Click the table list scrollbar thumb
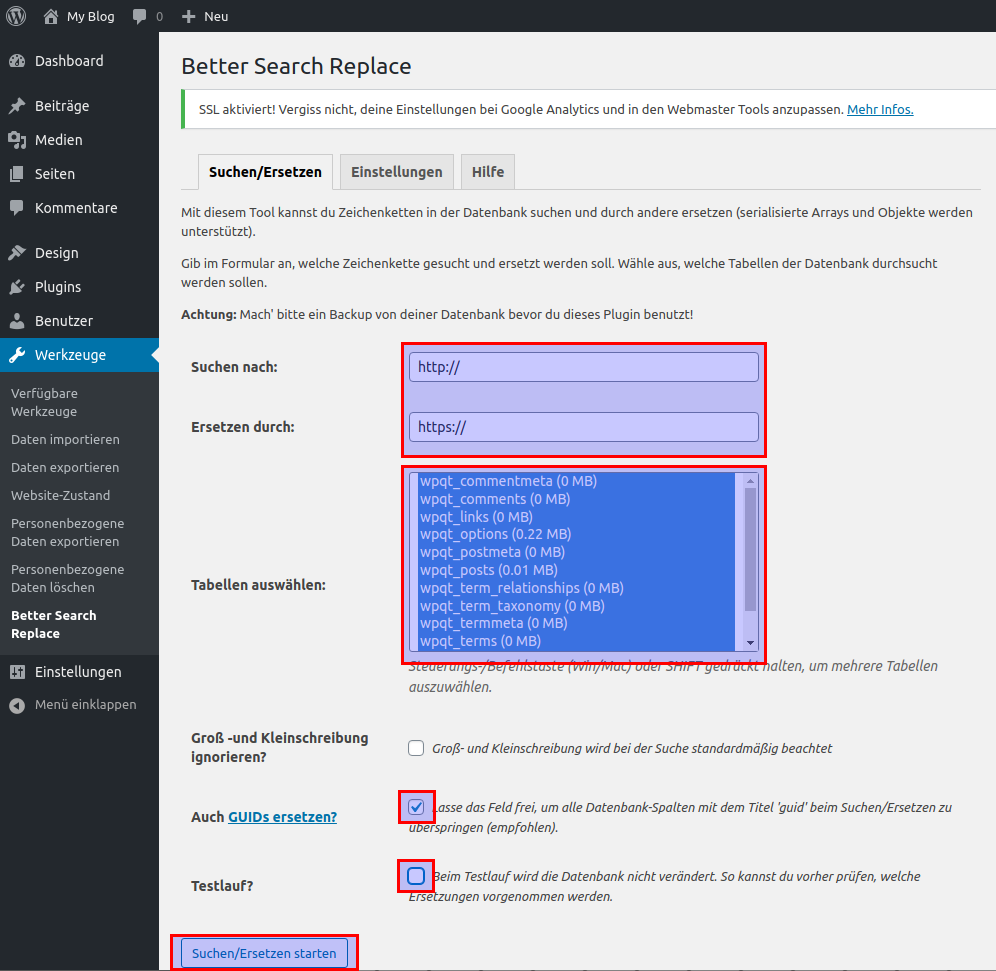 click(750, 549)
